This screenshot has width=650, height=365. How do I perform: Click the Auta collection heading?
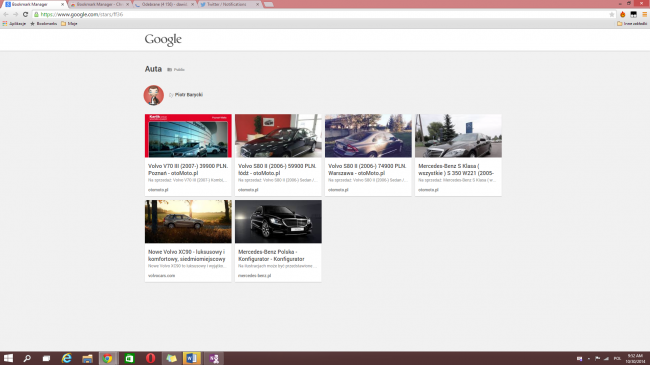pyautogui.click(x=153, y=69)
